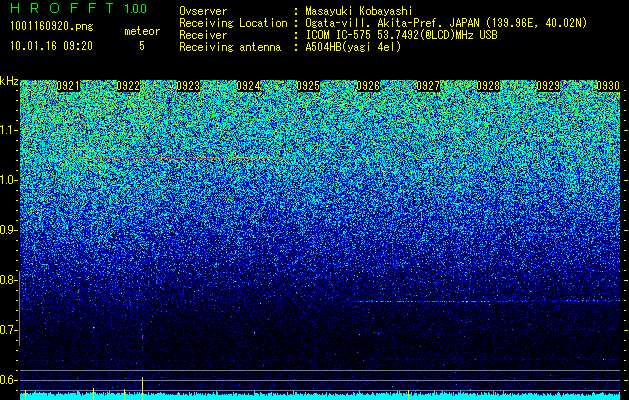Select the ICOM IC-575 receiver text

click(x=401, y=35)
